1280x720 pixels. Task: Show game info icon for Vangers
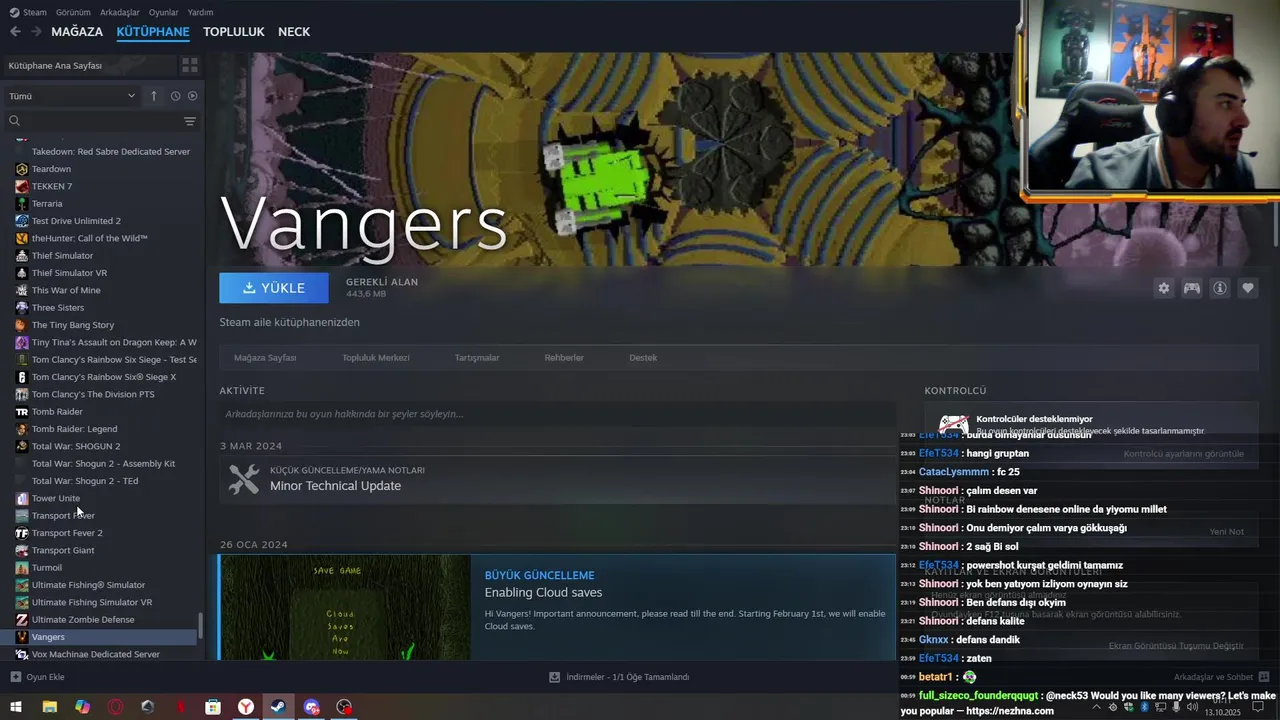tap(1220, 288)
